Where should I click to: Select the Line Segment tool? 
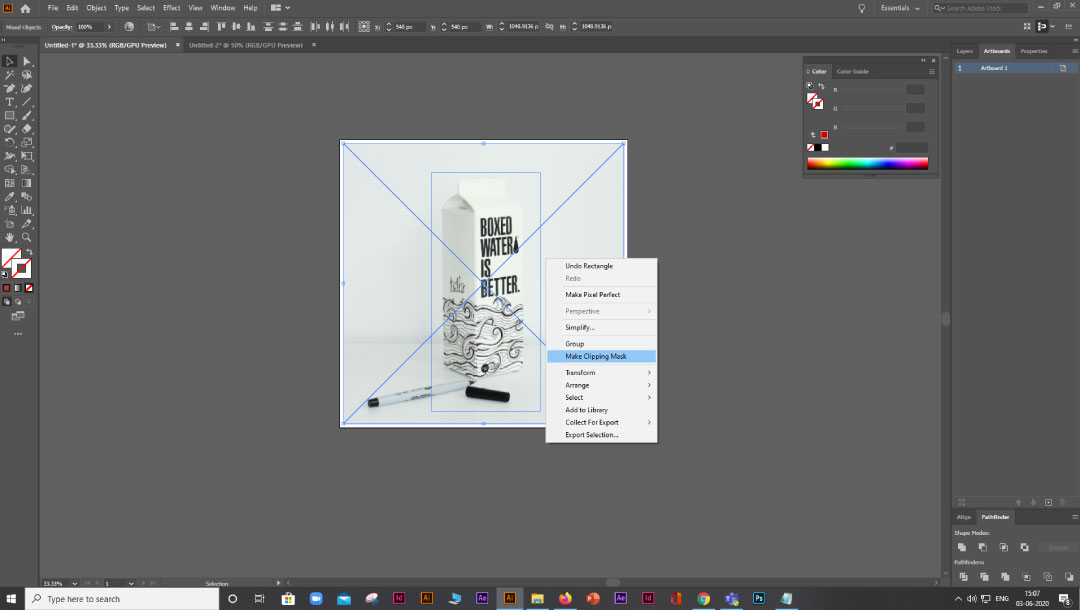click(x=27, y=102)
